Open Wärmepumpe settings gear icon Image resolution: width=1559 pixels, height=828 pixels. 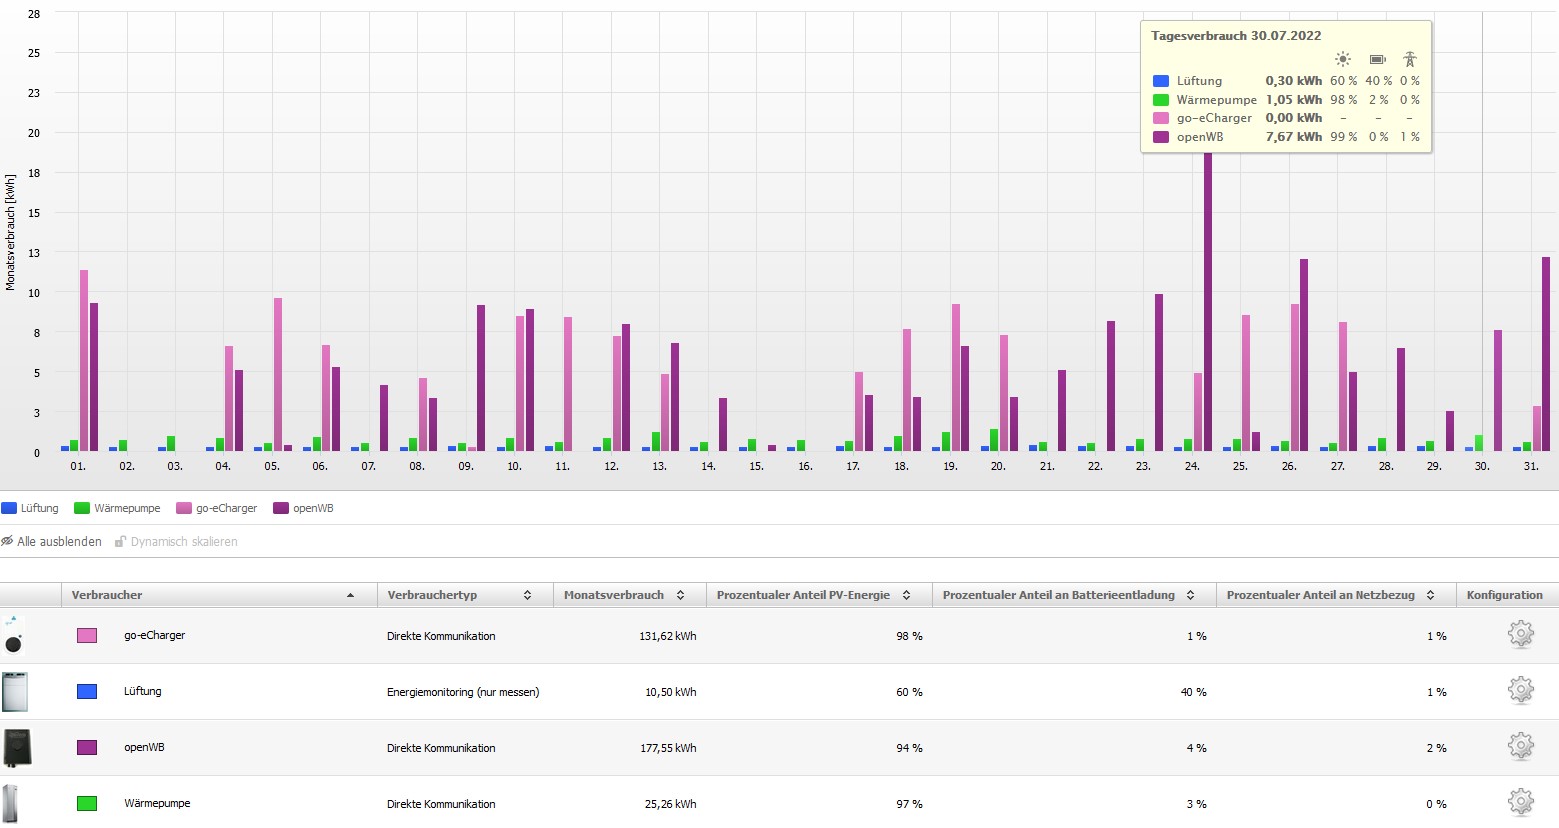1520,802
